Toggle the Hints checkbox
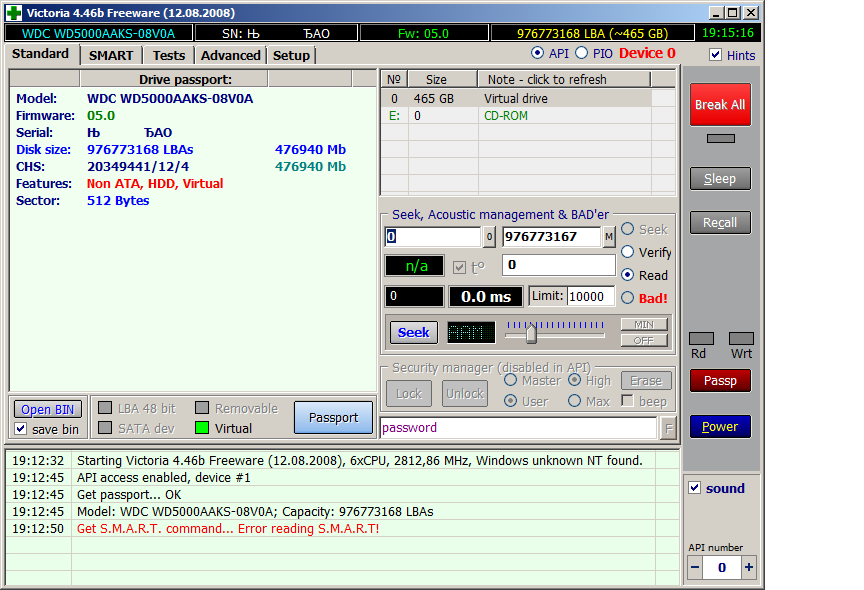Viewport: 864px width, 590px height. (715, 55)
